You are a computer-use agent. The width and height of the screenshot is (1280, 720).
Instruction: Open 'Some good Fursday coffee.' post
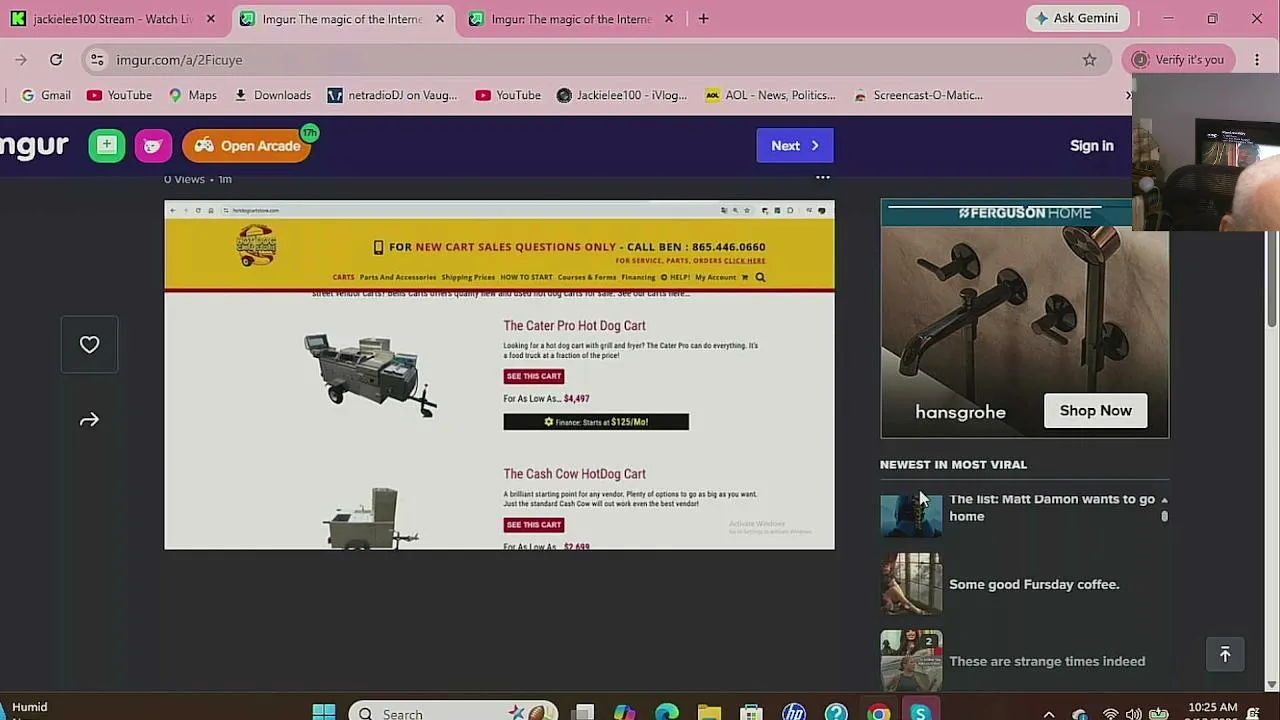(x=1034, y=585)
